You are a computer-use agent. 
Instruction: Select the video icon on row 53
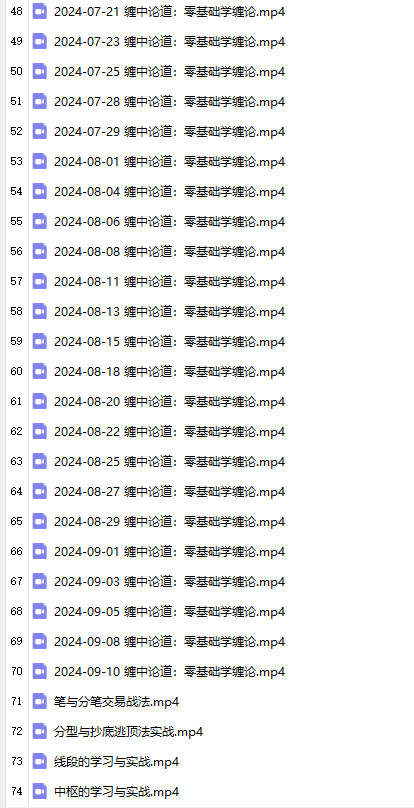pyautogui.click(x=40, y=161)
